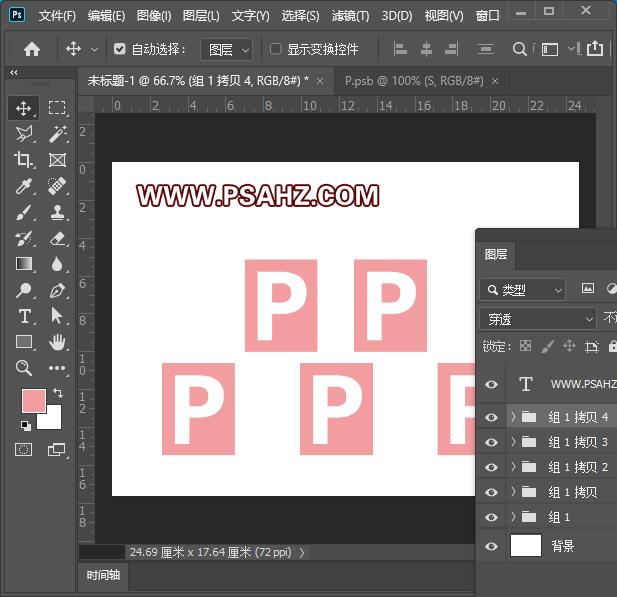Open the Edit Toolbar three-dots menu
The height and width of the screenshot is (597, 617).
(57, 368)
